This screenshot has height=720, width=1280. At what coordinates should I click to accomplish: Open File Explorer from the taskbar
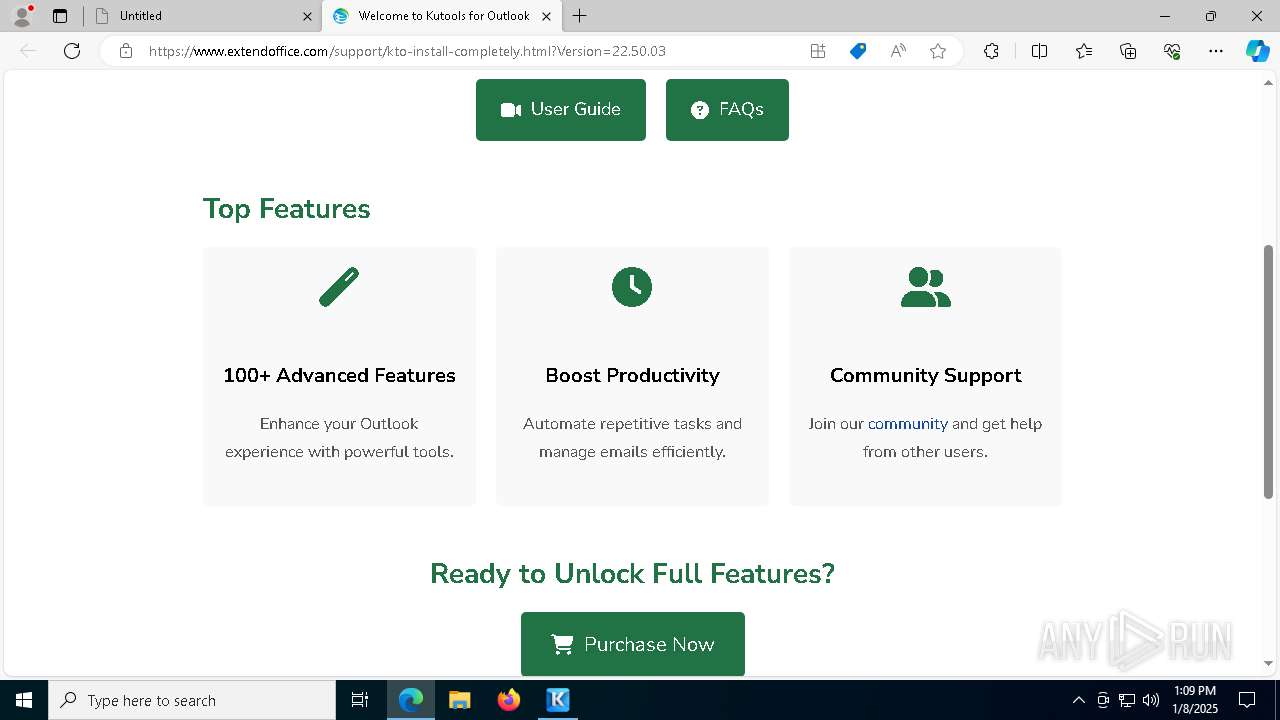460,700
